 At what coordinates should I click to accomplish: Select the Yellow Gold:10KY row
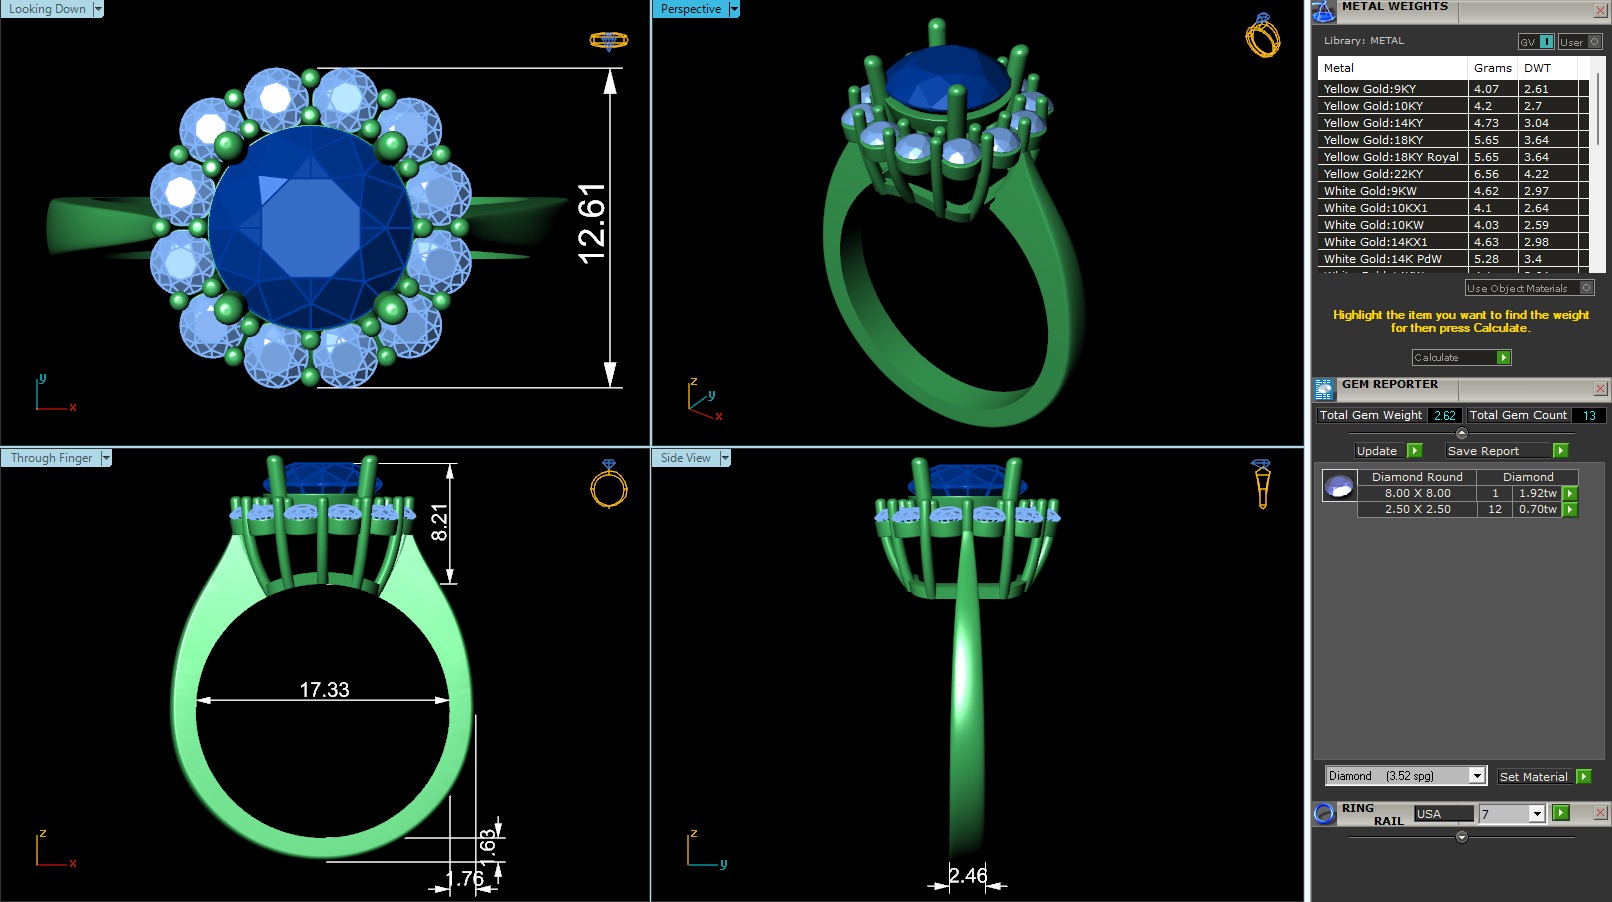(1453, 106)
